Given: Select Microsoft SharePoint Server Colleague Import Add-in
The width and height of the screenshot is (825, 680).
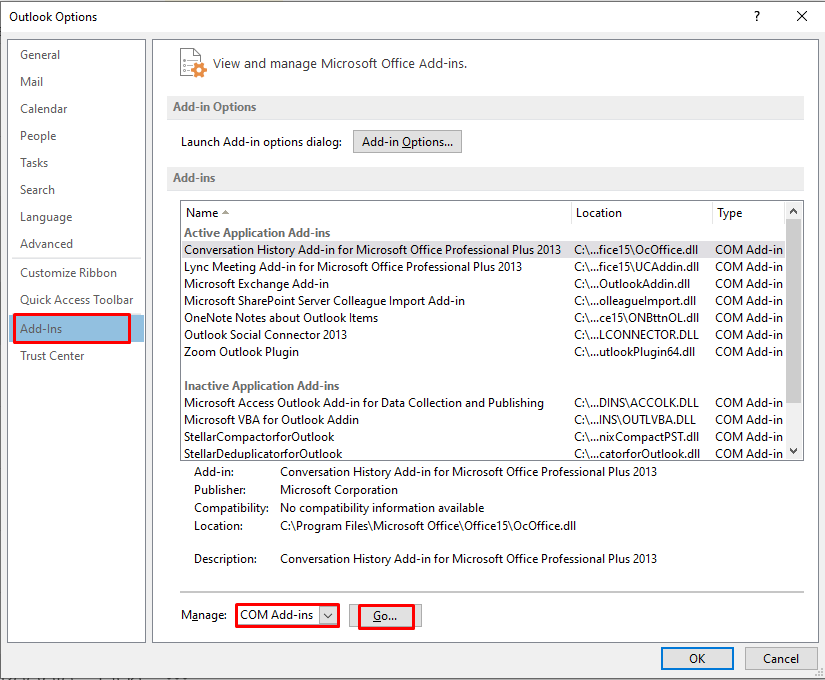Looking at the screenshot, I should tap(483, 301).
